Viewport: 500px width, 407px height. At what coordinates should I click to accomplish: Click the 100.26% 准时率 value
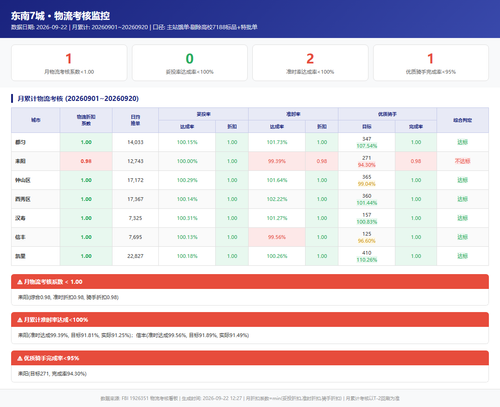(277, 256)
